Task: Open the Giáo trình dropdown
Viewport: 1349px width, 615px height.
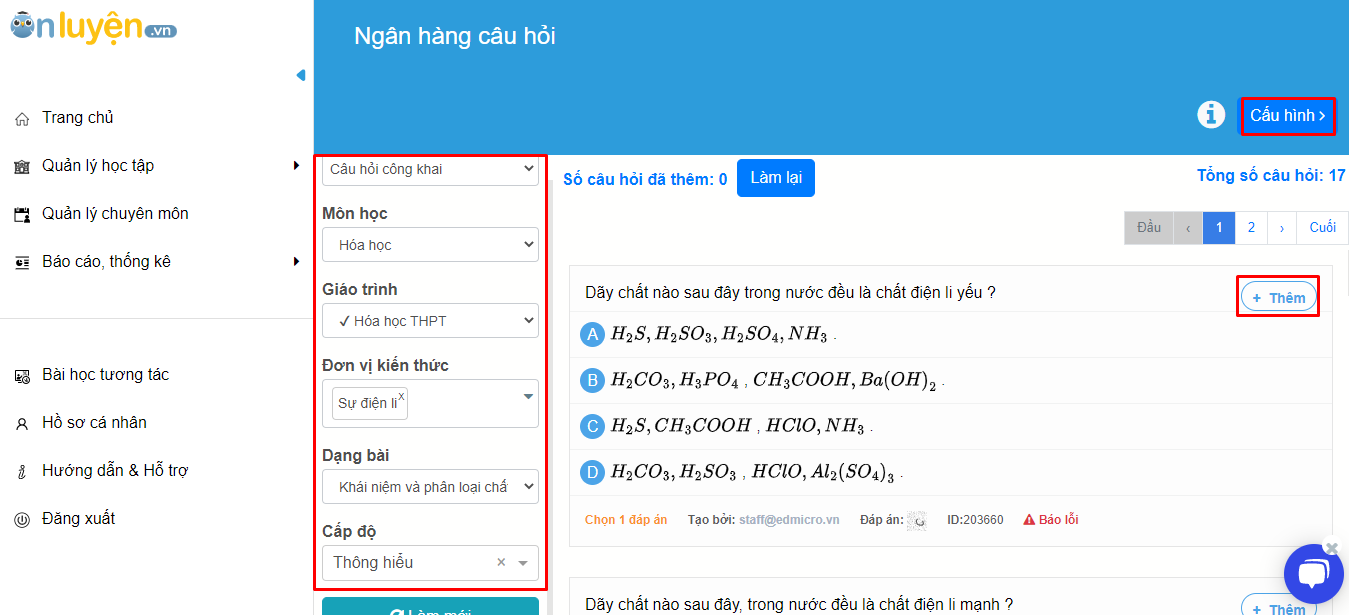Action: pos(430,321)
